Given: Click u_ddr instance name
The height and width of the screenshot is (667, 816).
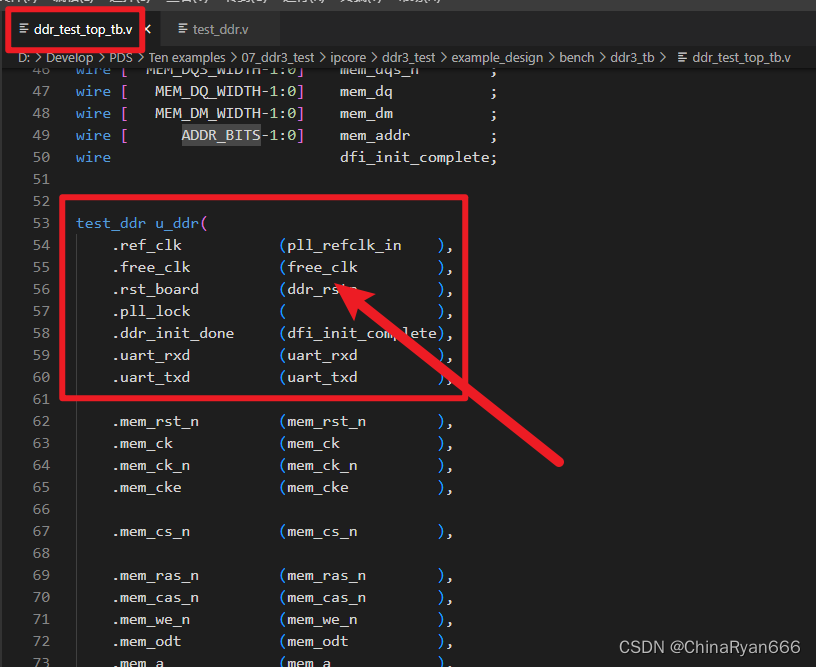Looking at the screenshot, I should point(177,223).
